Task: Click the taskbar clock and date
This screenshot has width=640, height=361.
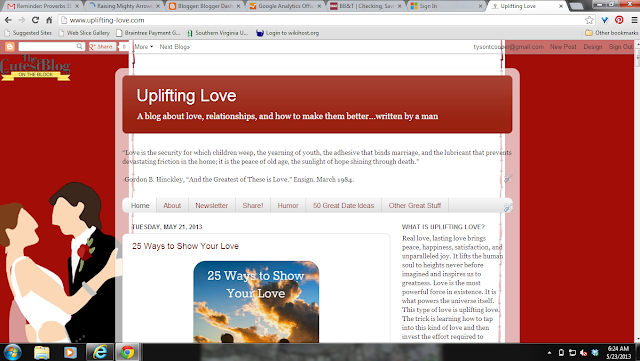Action: (618, 352)
